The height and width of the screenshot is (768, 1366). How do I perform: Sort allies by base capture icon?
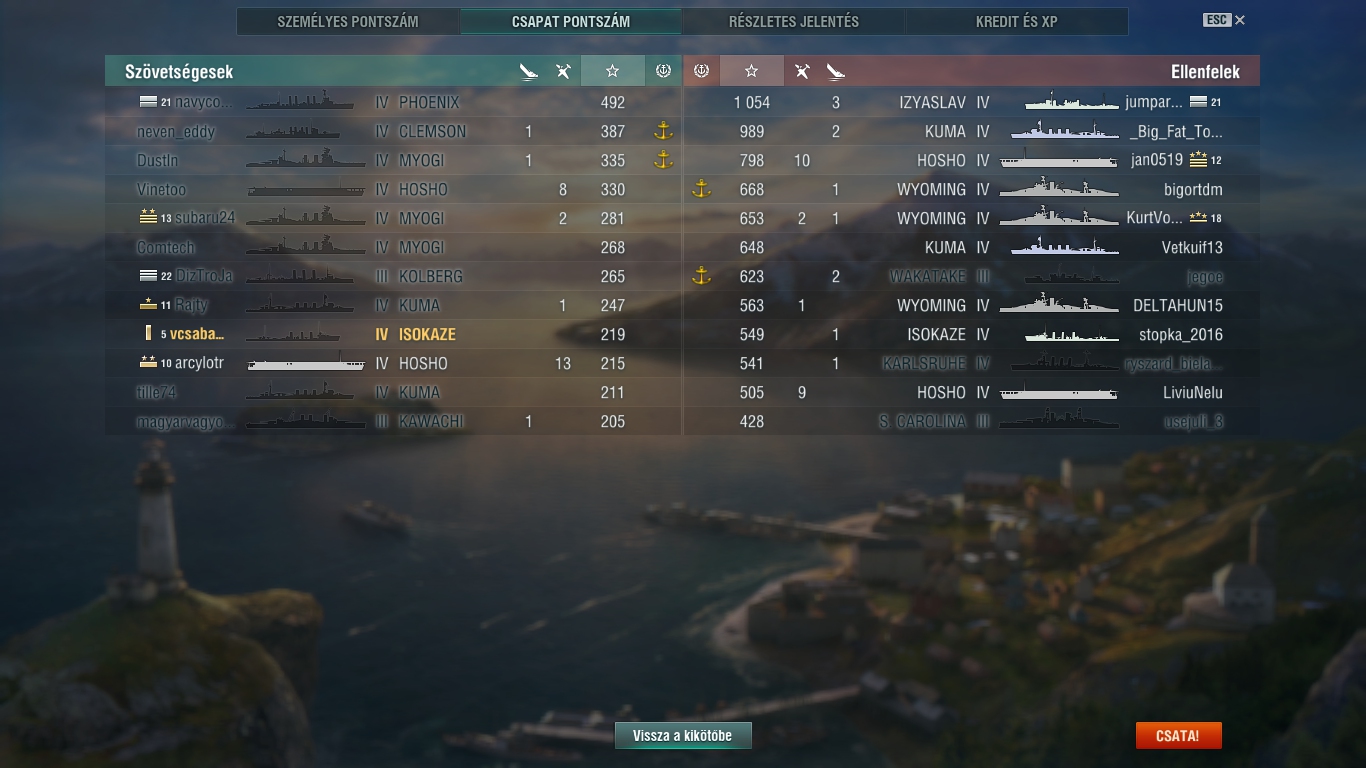point(662,71)
